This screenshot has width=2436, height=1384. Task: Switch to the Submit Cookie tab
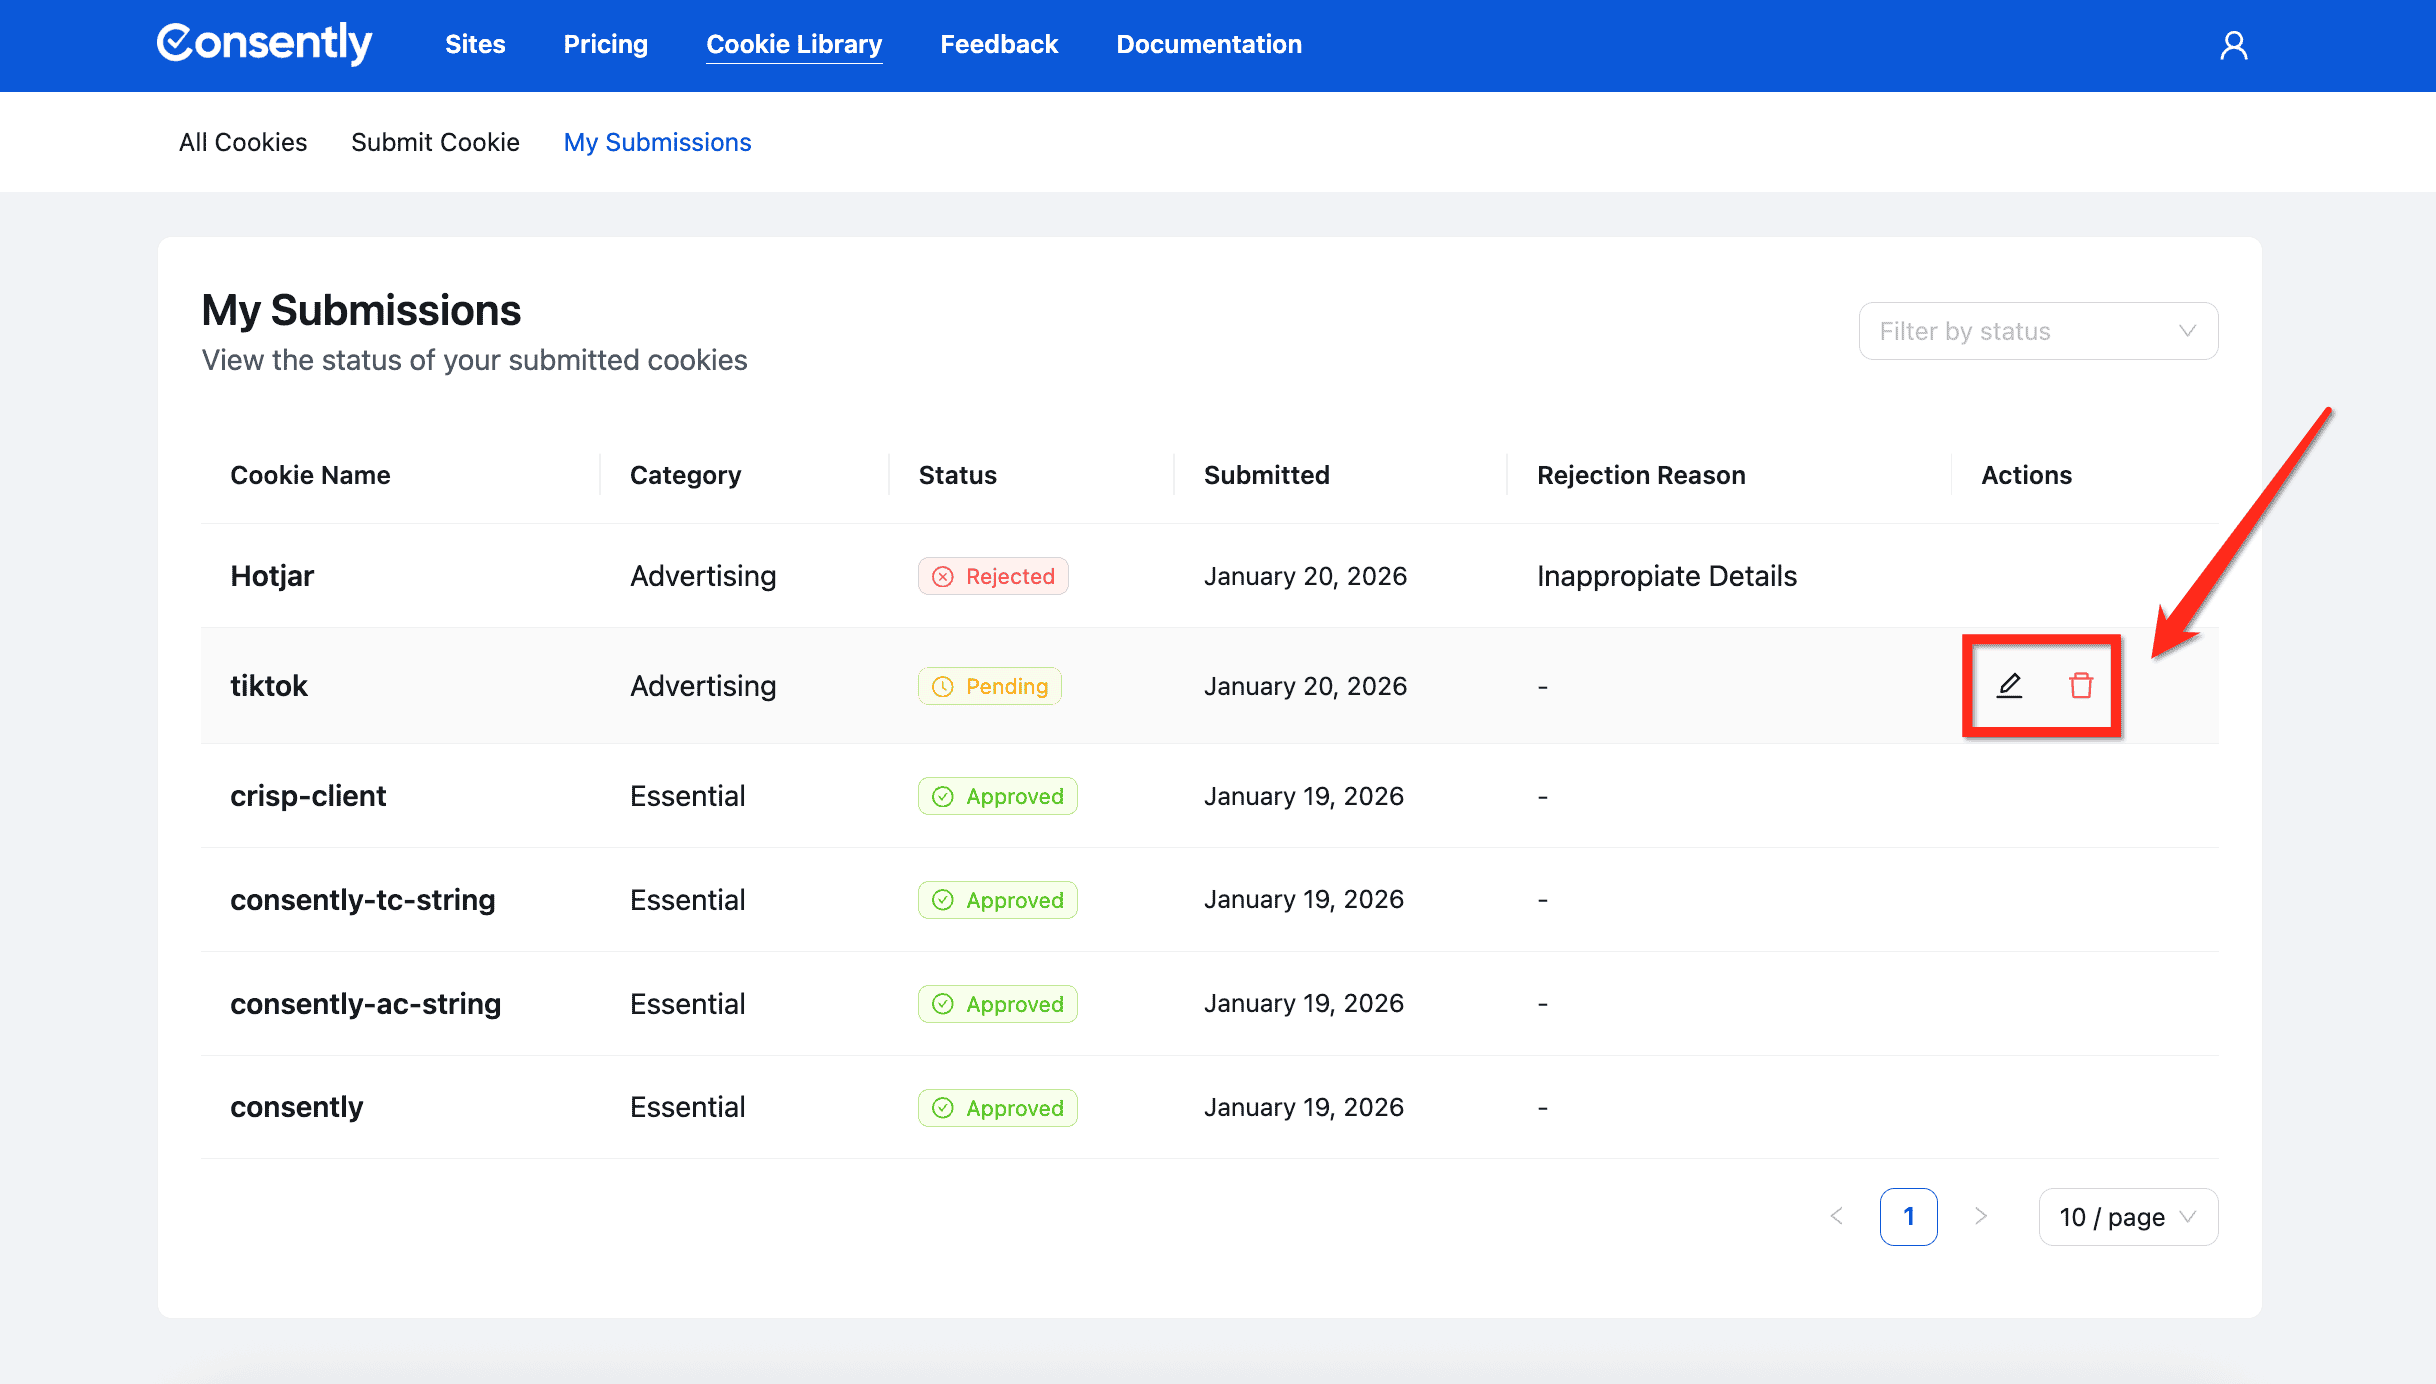pos(435,142)
